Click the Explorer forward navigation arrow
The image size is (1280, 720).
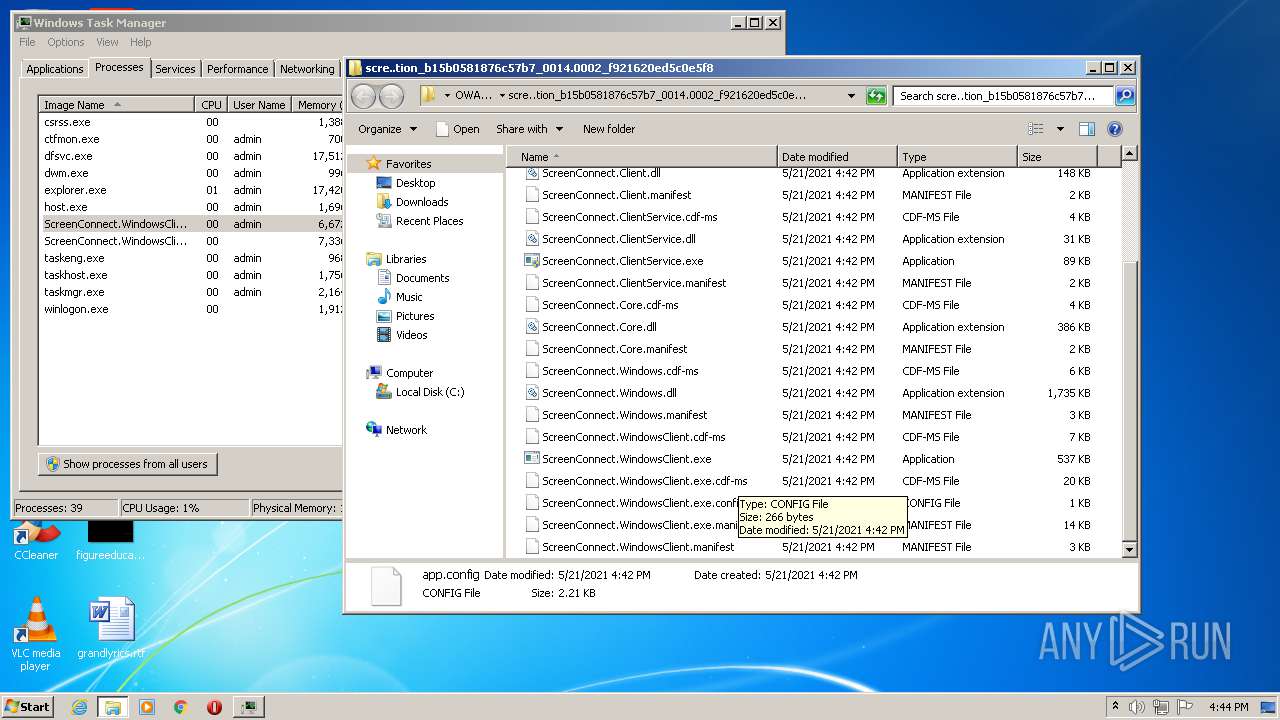tap(391, 96)
